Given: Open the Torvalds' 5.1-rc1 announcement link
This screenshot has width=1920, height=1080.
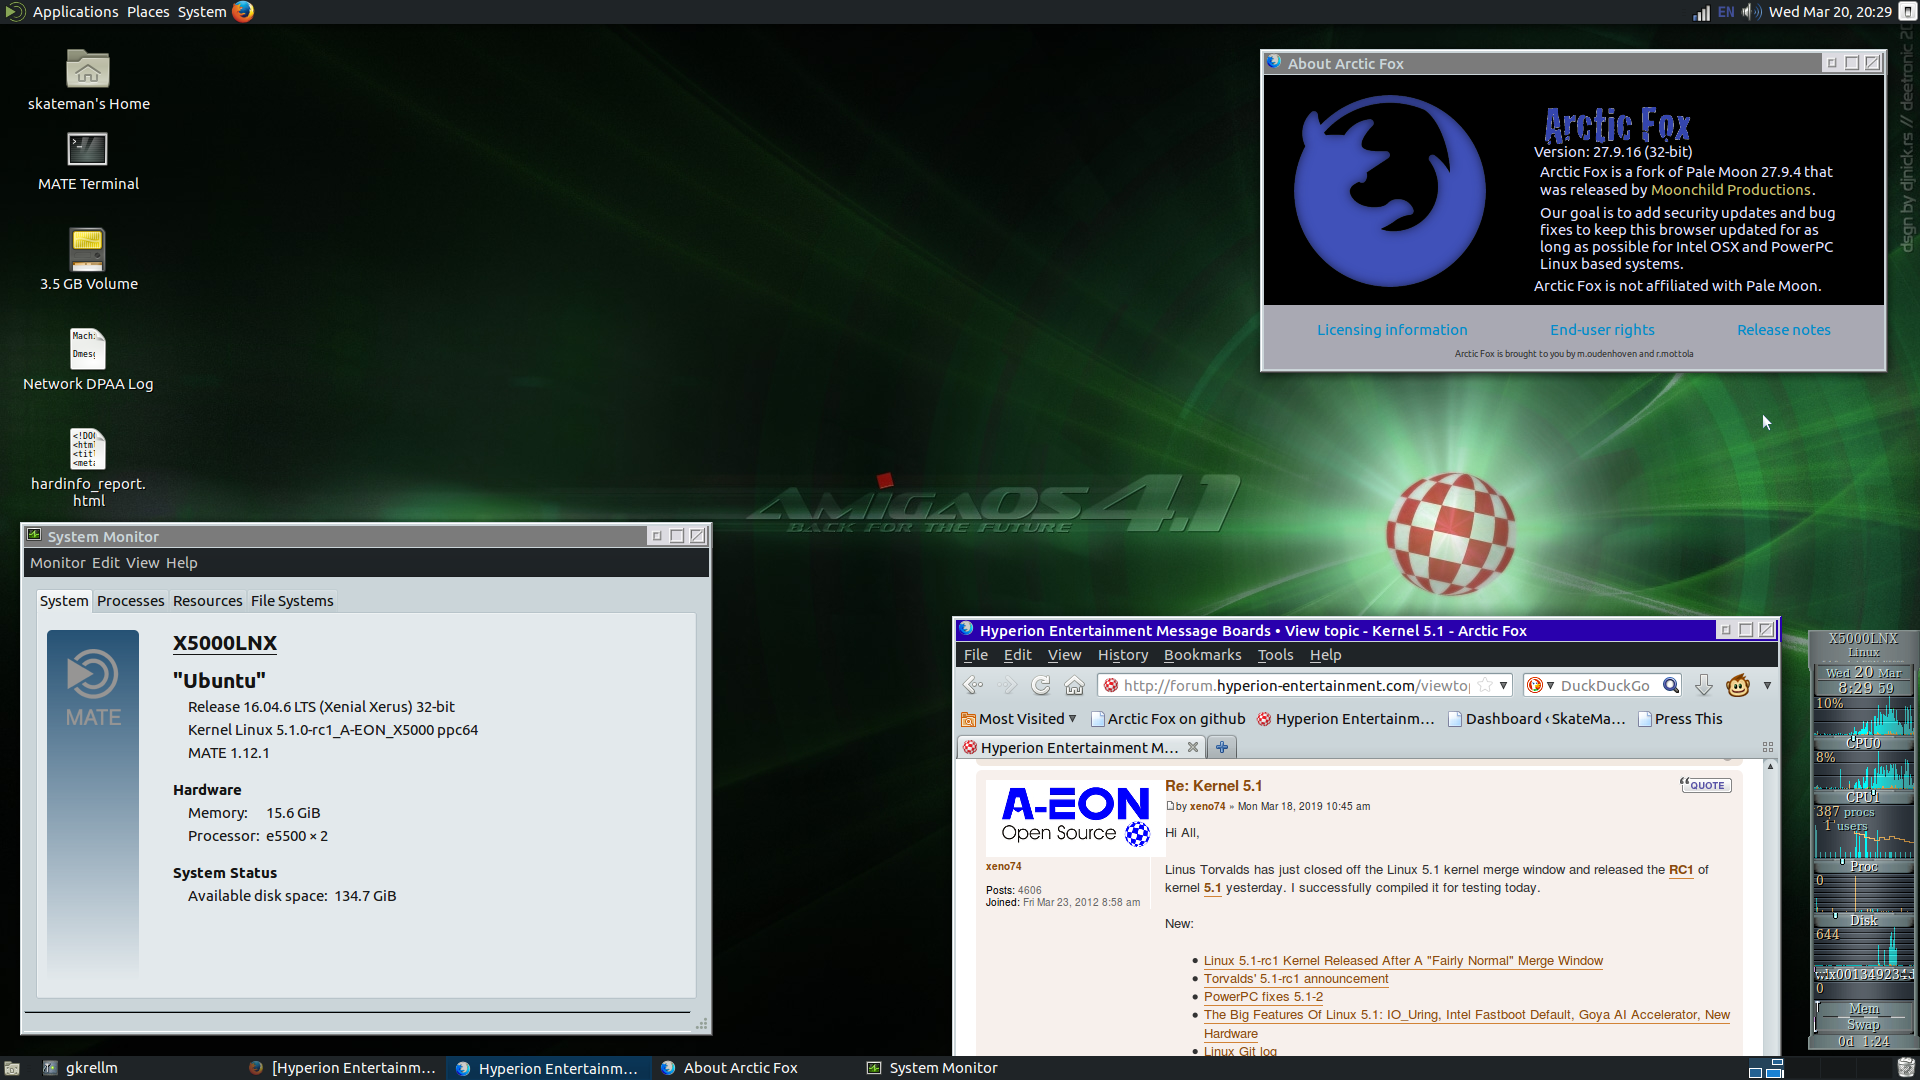Looking at the screenshot, I should (1296, 979).
